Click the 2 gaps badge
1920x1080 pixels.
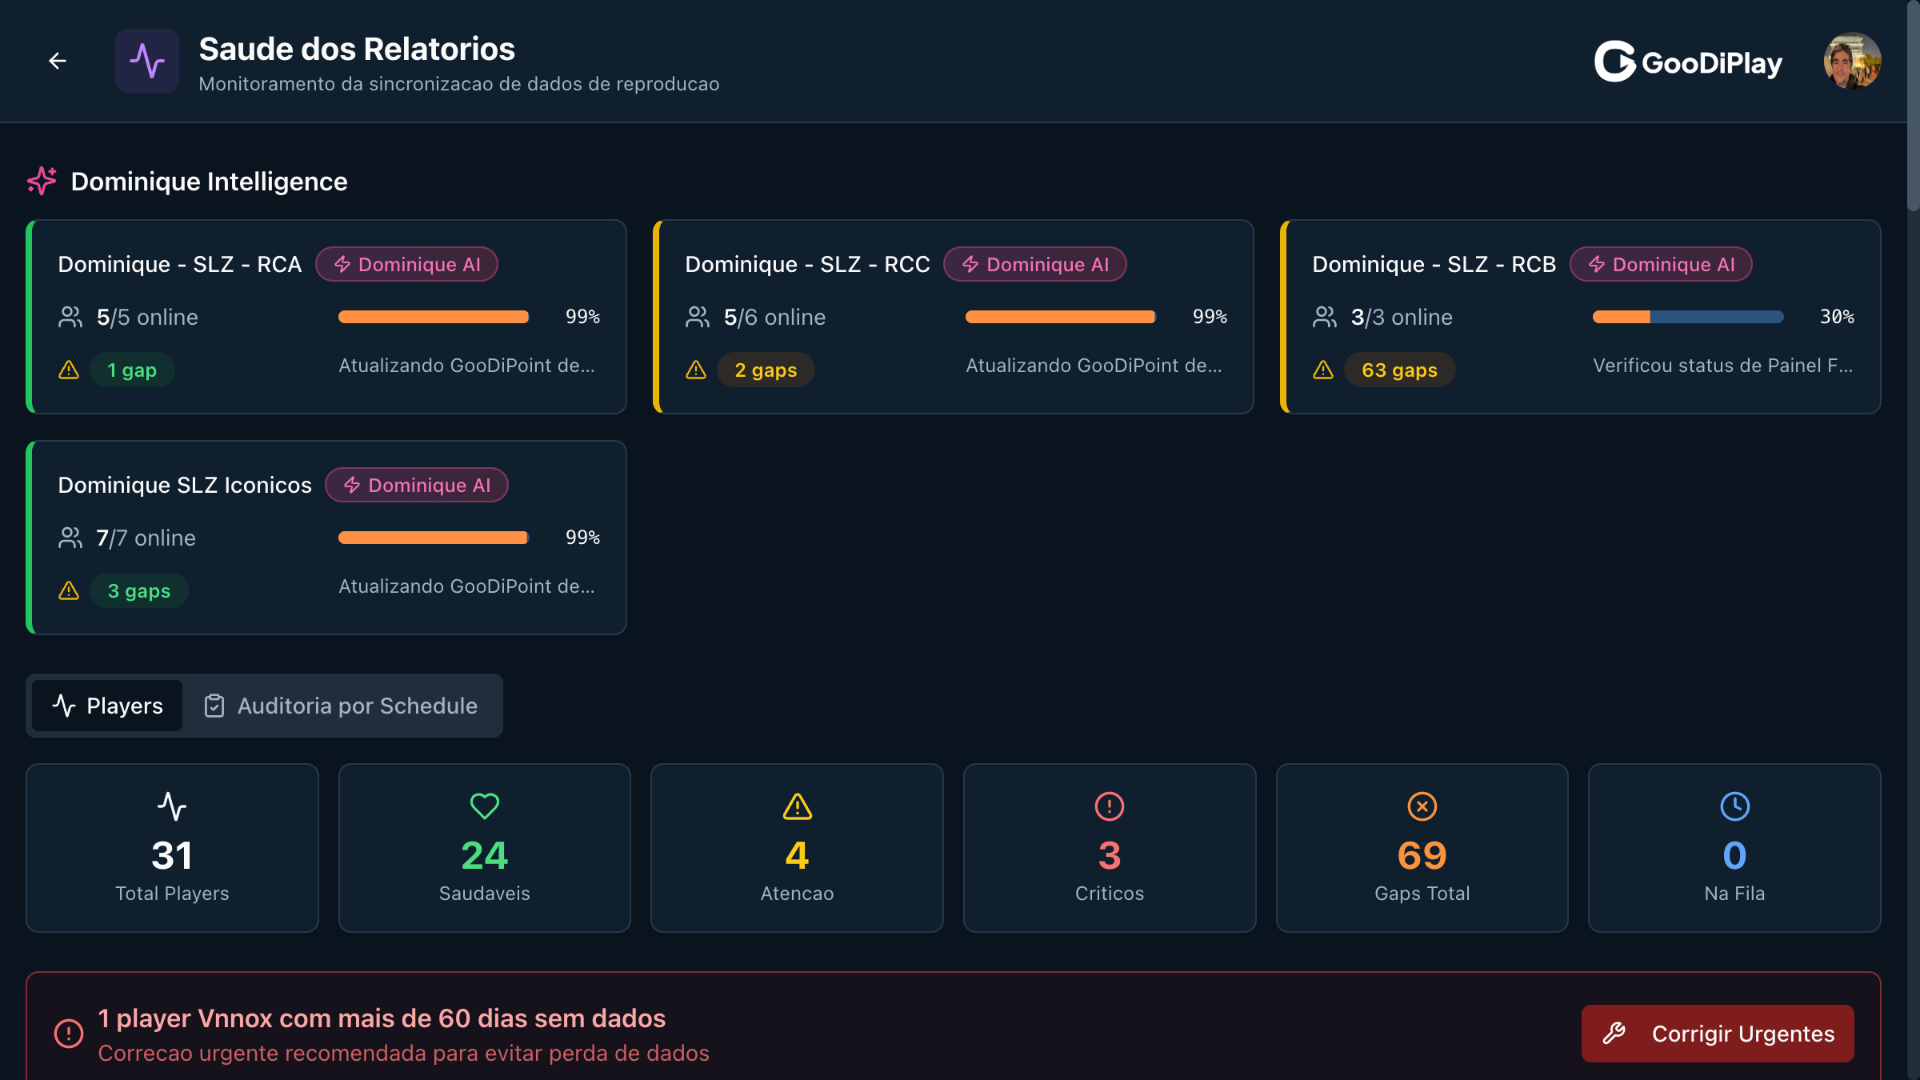[x=766, y=370]
